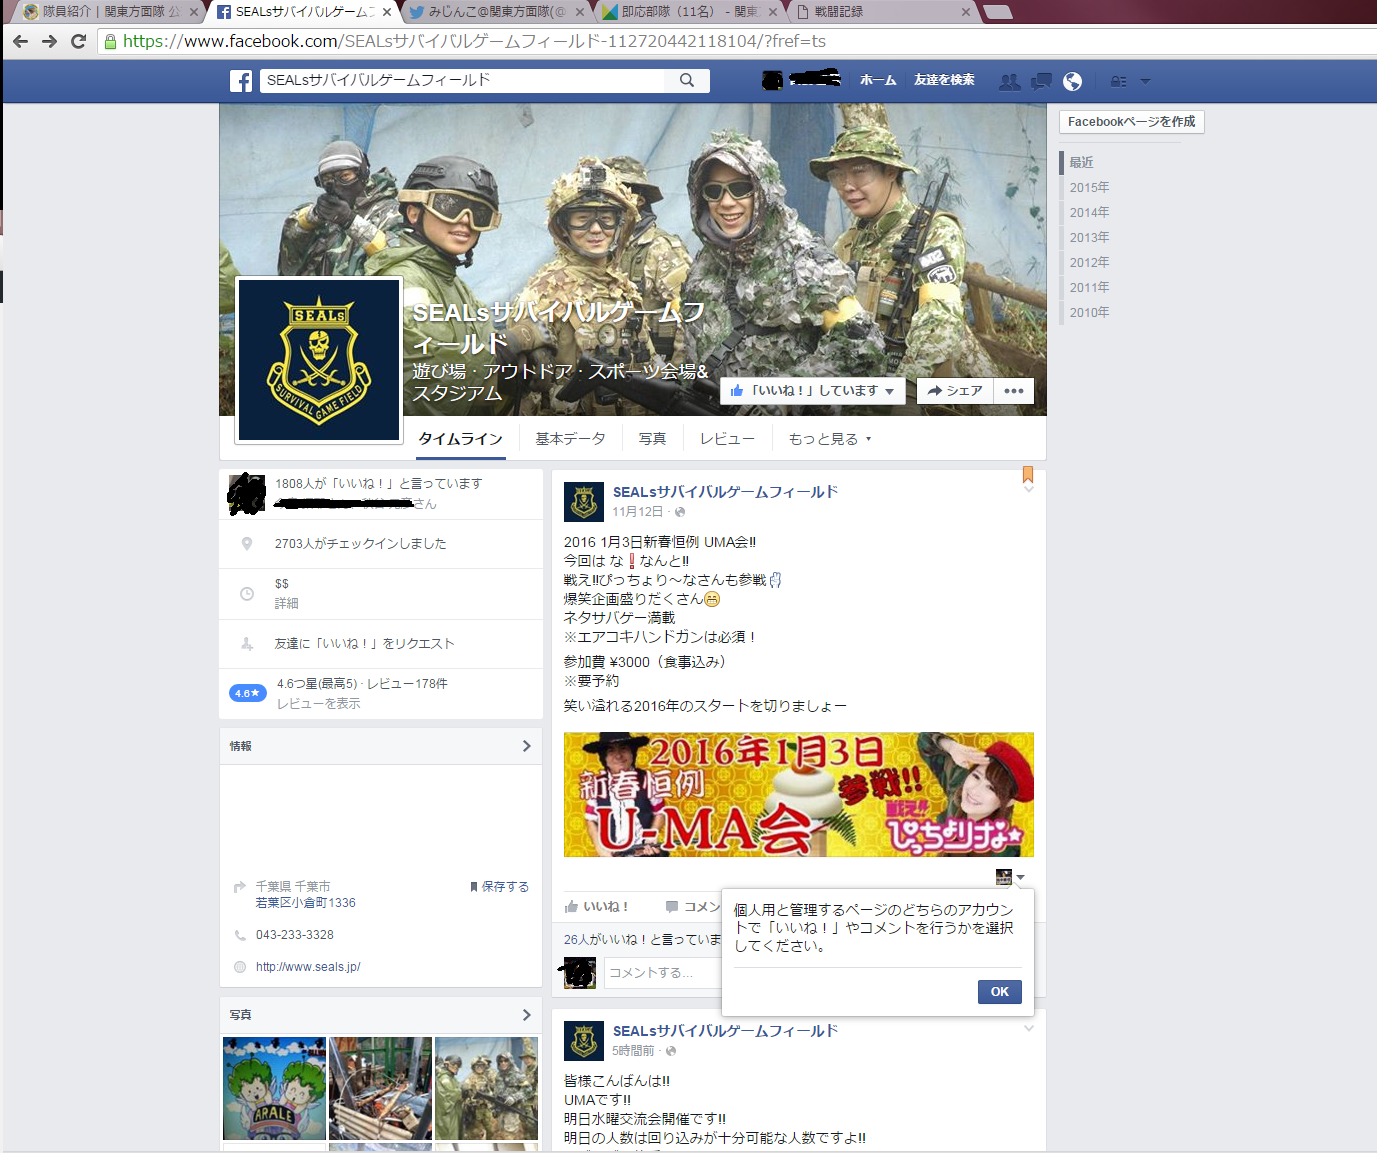Click the page avatar on 5時間前 post
This screenshot has width=1377, height=1153.
[x=584, y=1041]
